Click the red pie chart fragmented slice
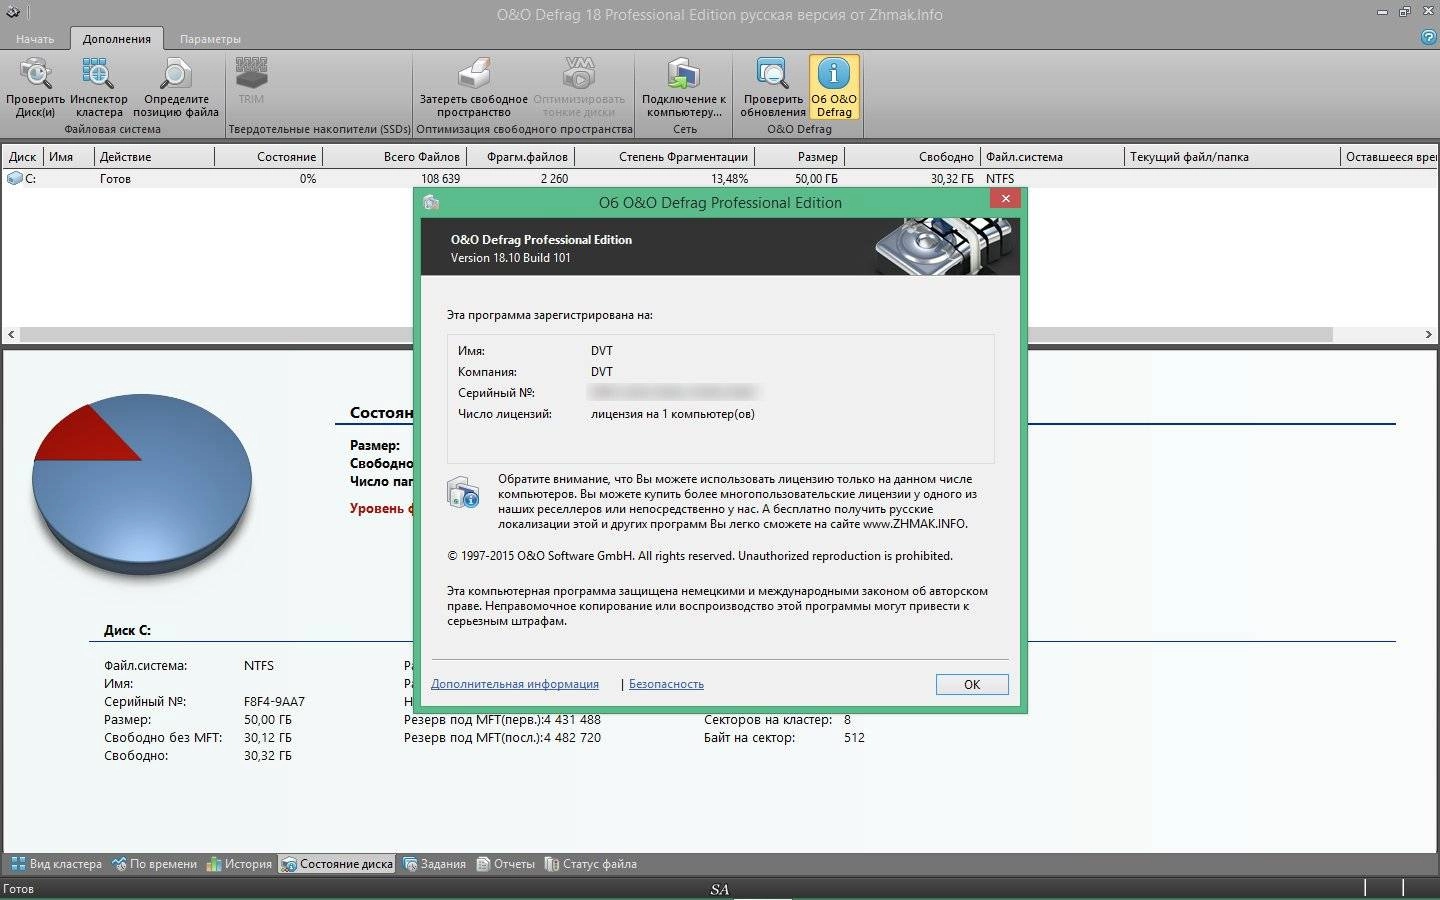 point(90,435)
